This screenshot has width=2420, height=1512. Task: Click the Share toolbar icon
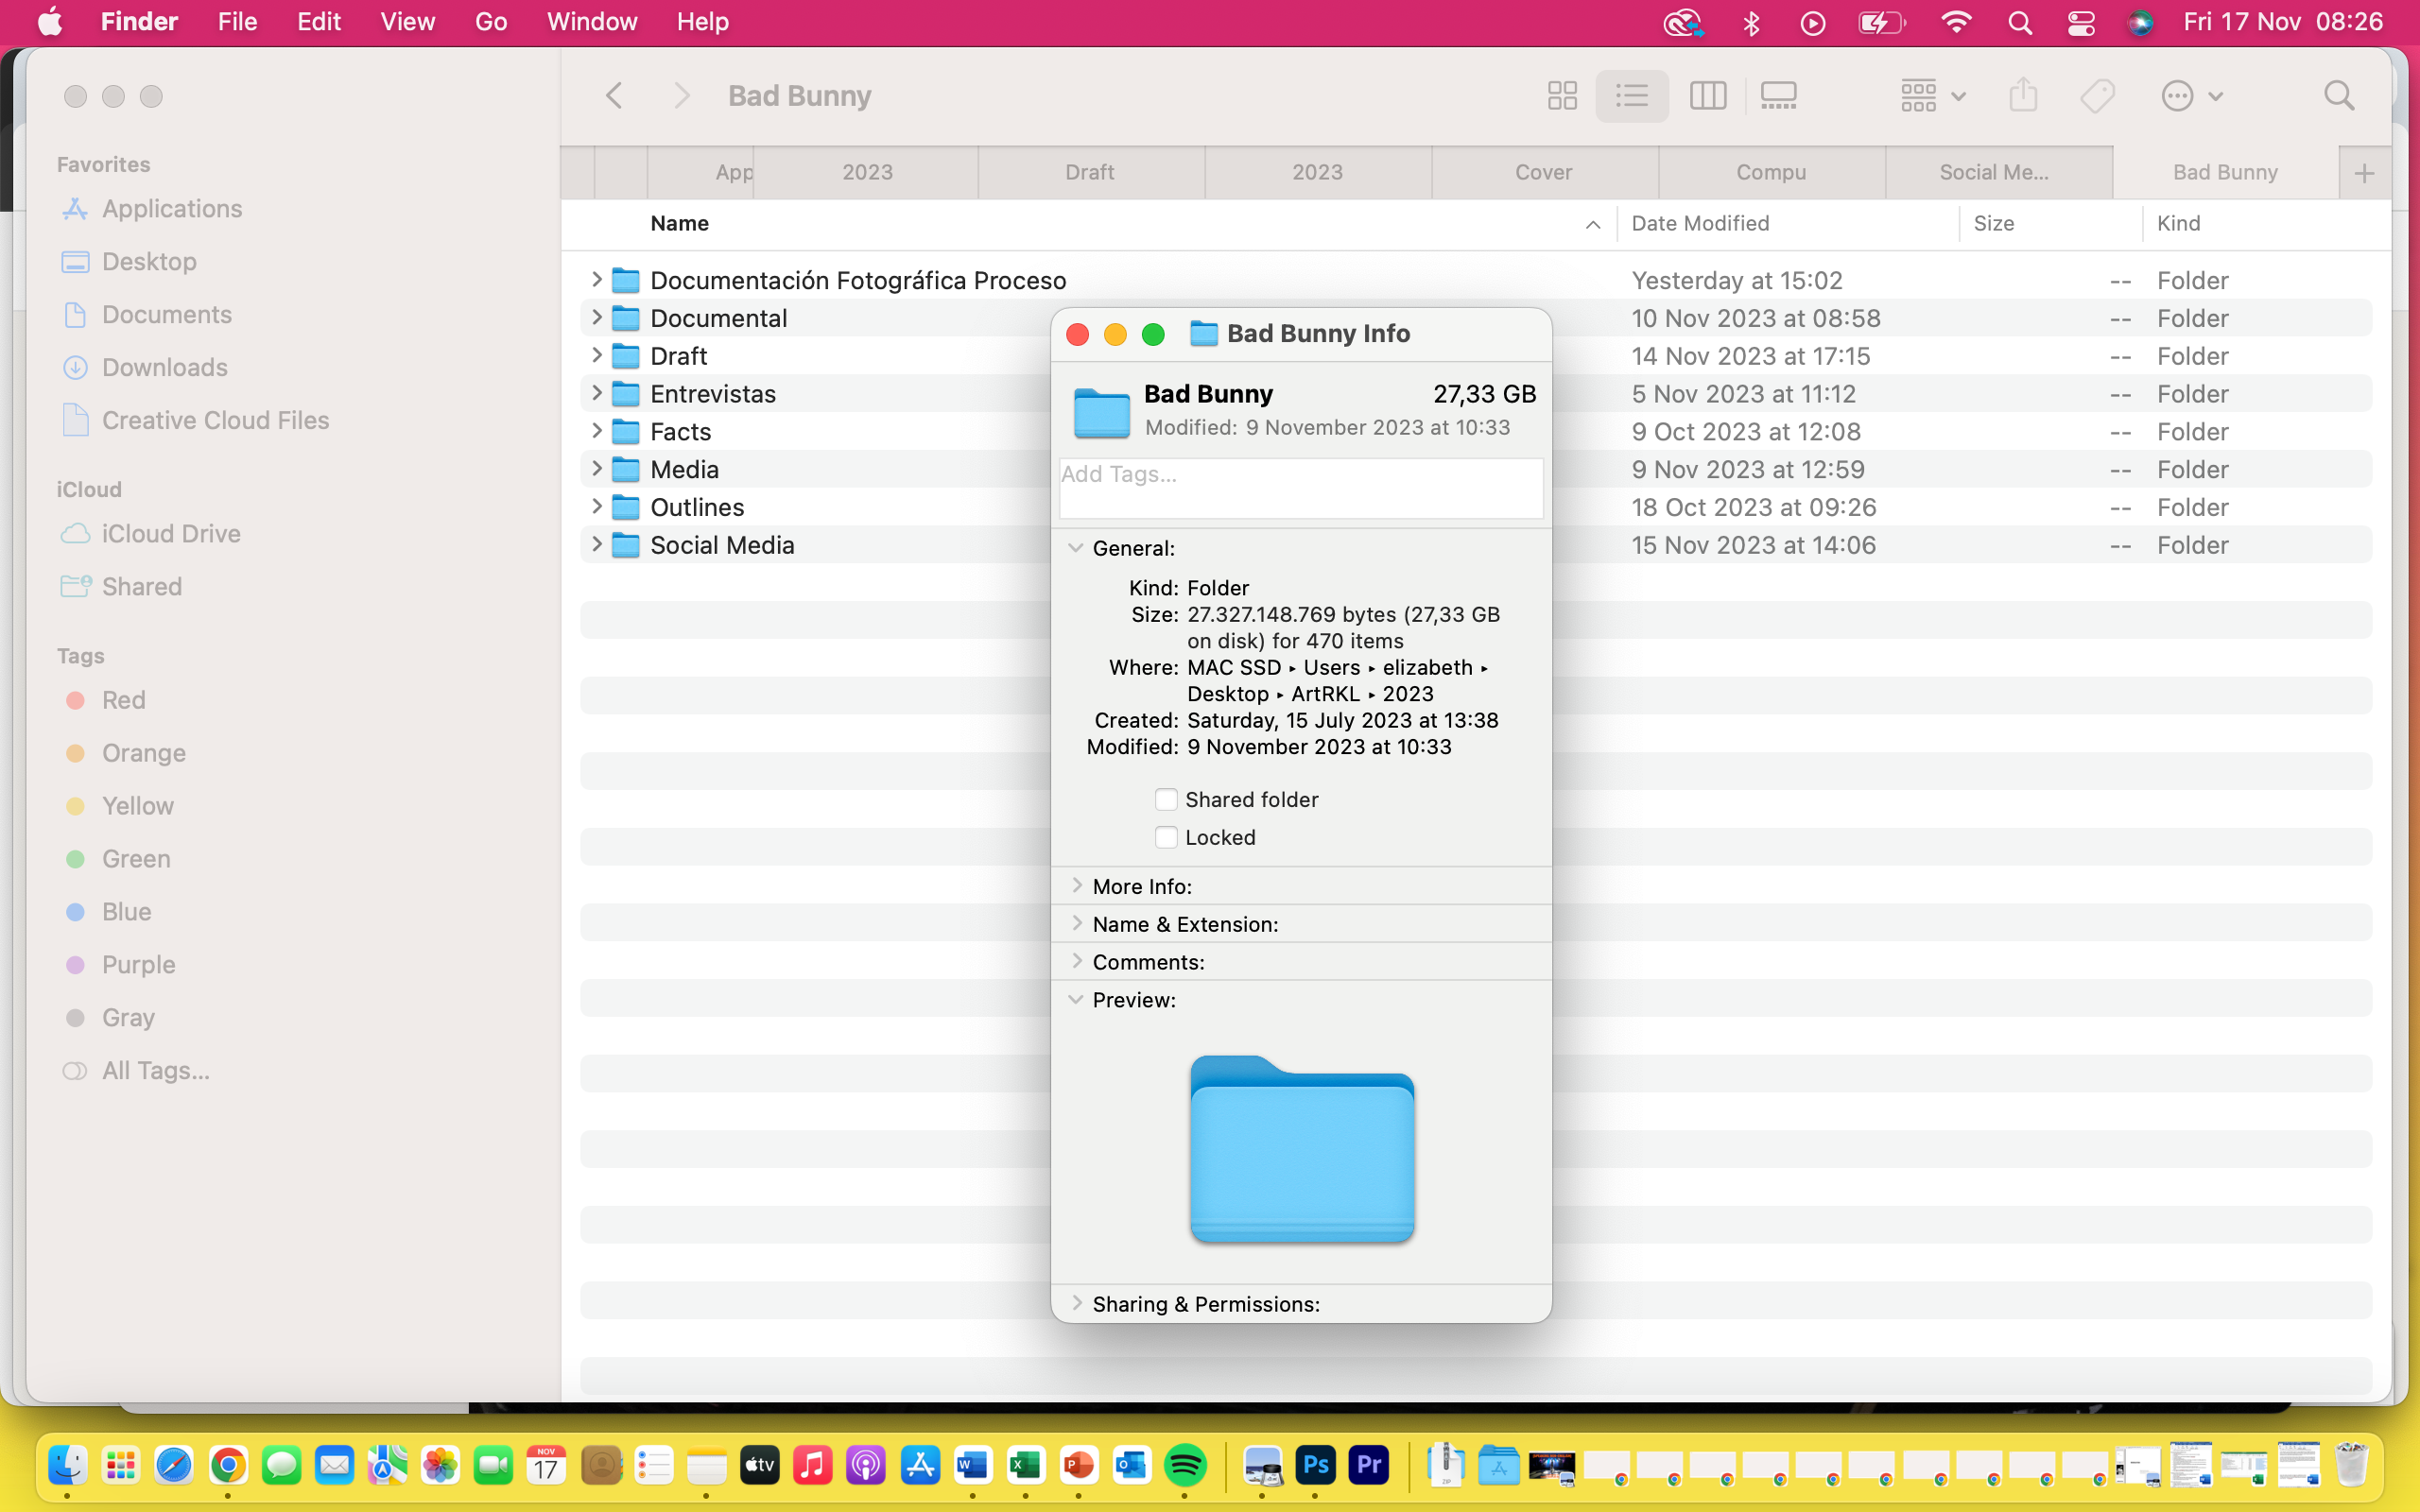2023,96
